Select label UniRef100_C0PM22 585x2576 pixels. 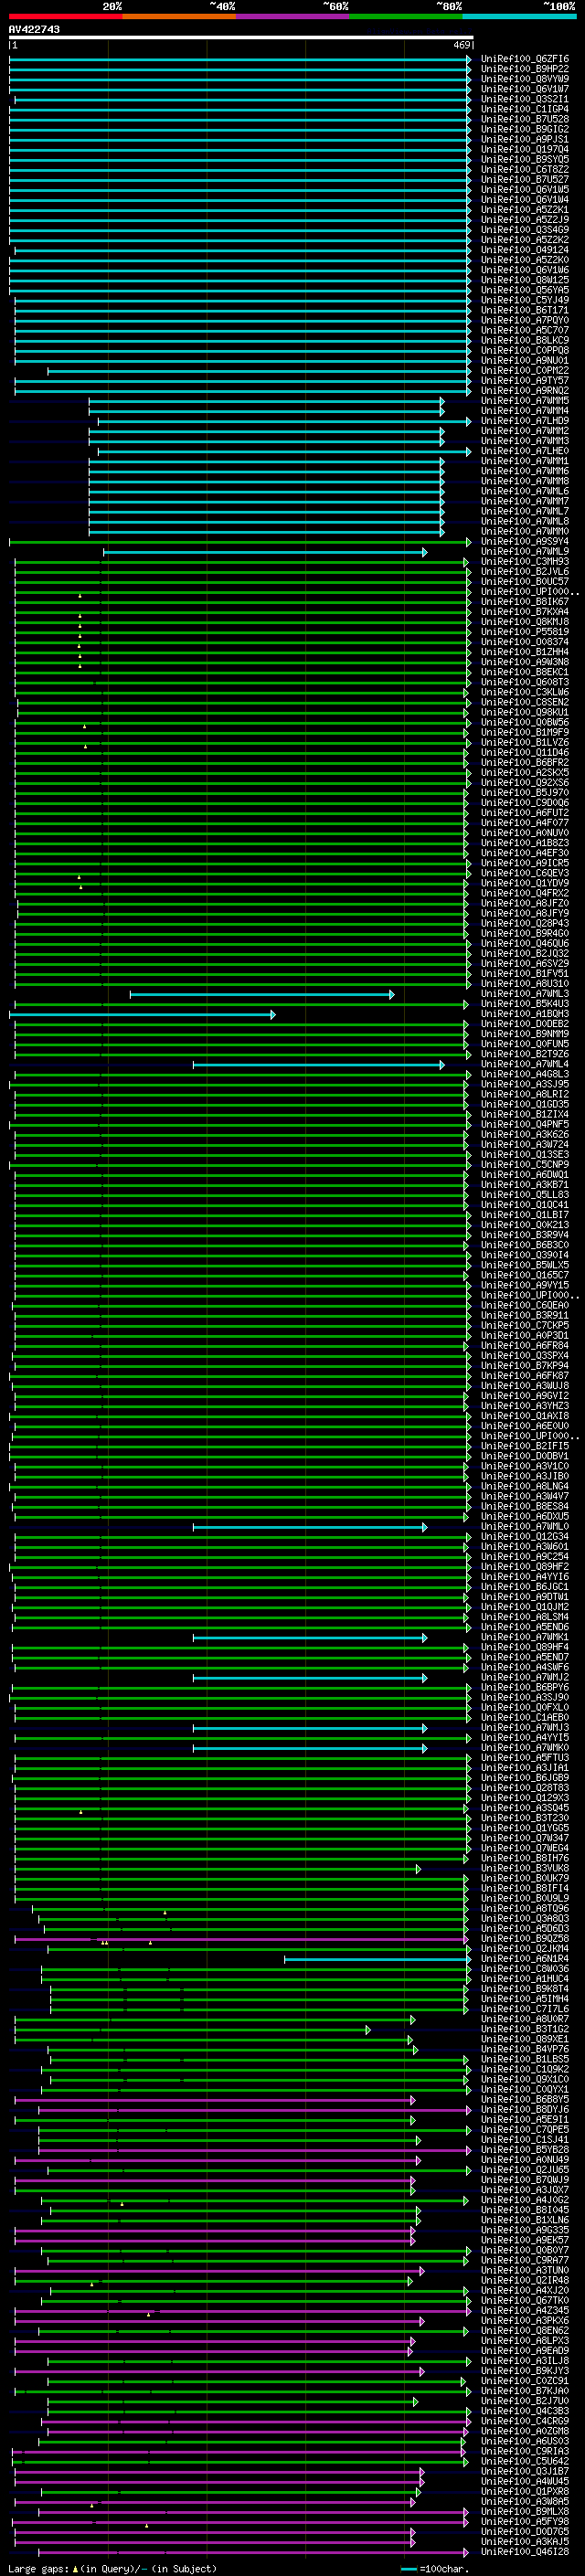click(525, 372)
